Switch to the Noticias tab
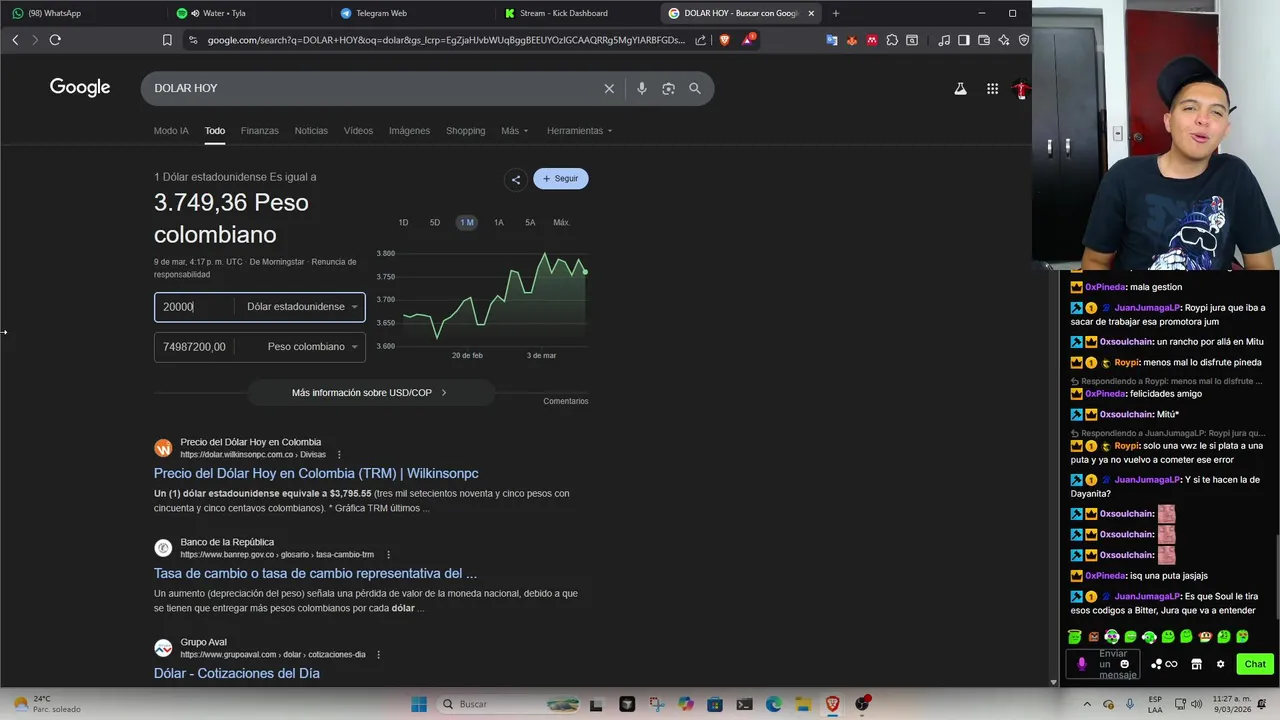1280x720 pixels. point(311,131)
